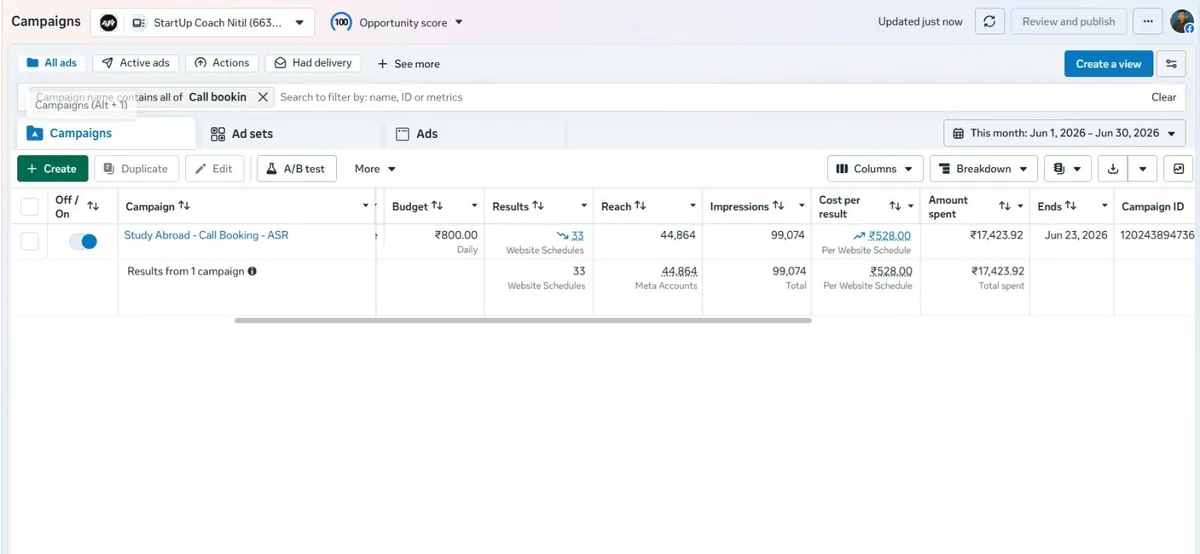Screen dimensions: 1200x554
Task: Open Ends column header options arrow
Action: pyautogui.click(x=1104, y=206)
